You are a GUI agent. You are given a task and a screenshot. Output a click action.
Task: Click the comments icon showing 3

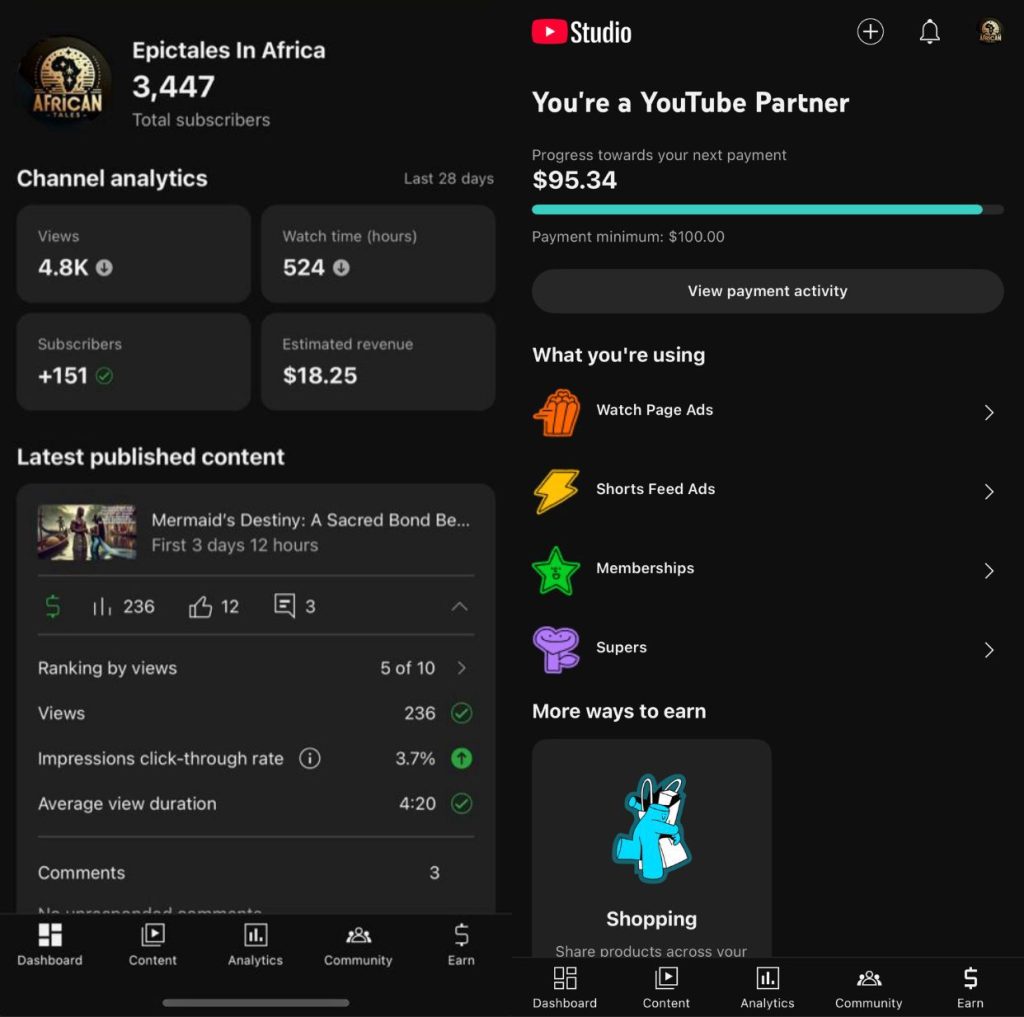284,606
